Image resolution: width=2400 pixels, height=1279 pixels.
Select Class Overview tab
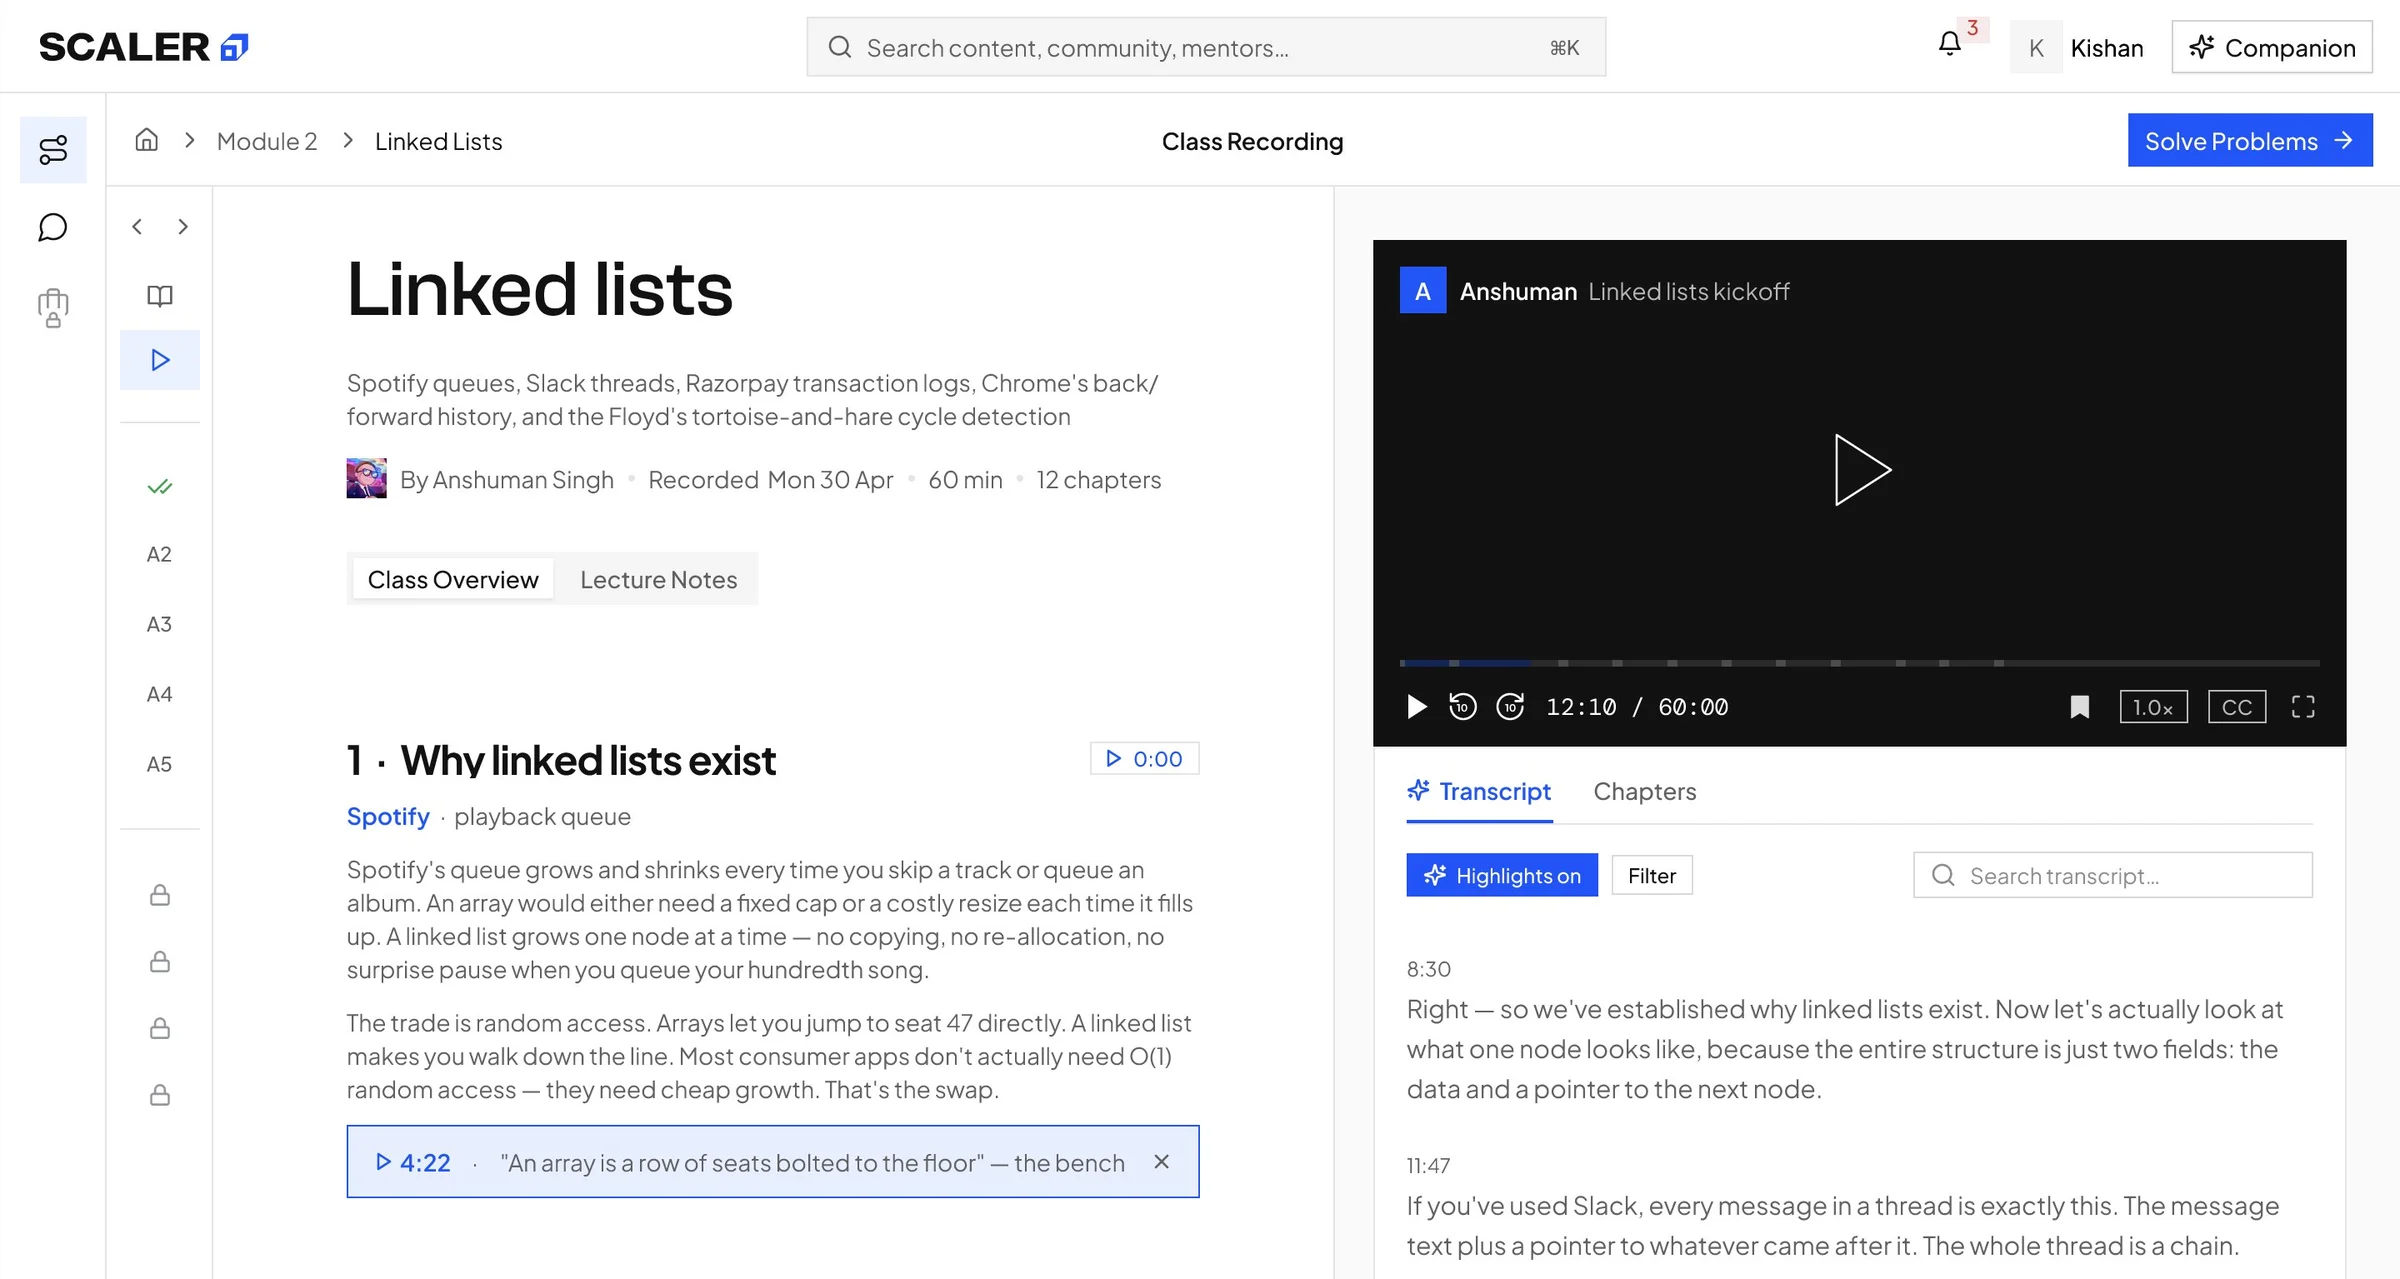(x=453, y=579)
